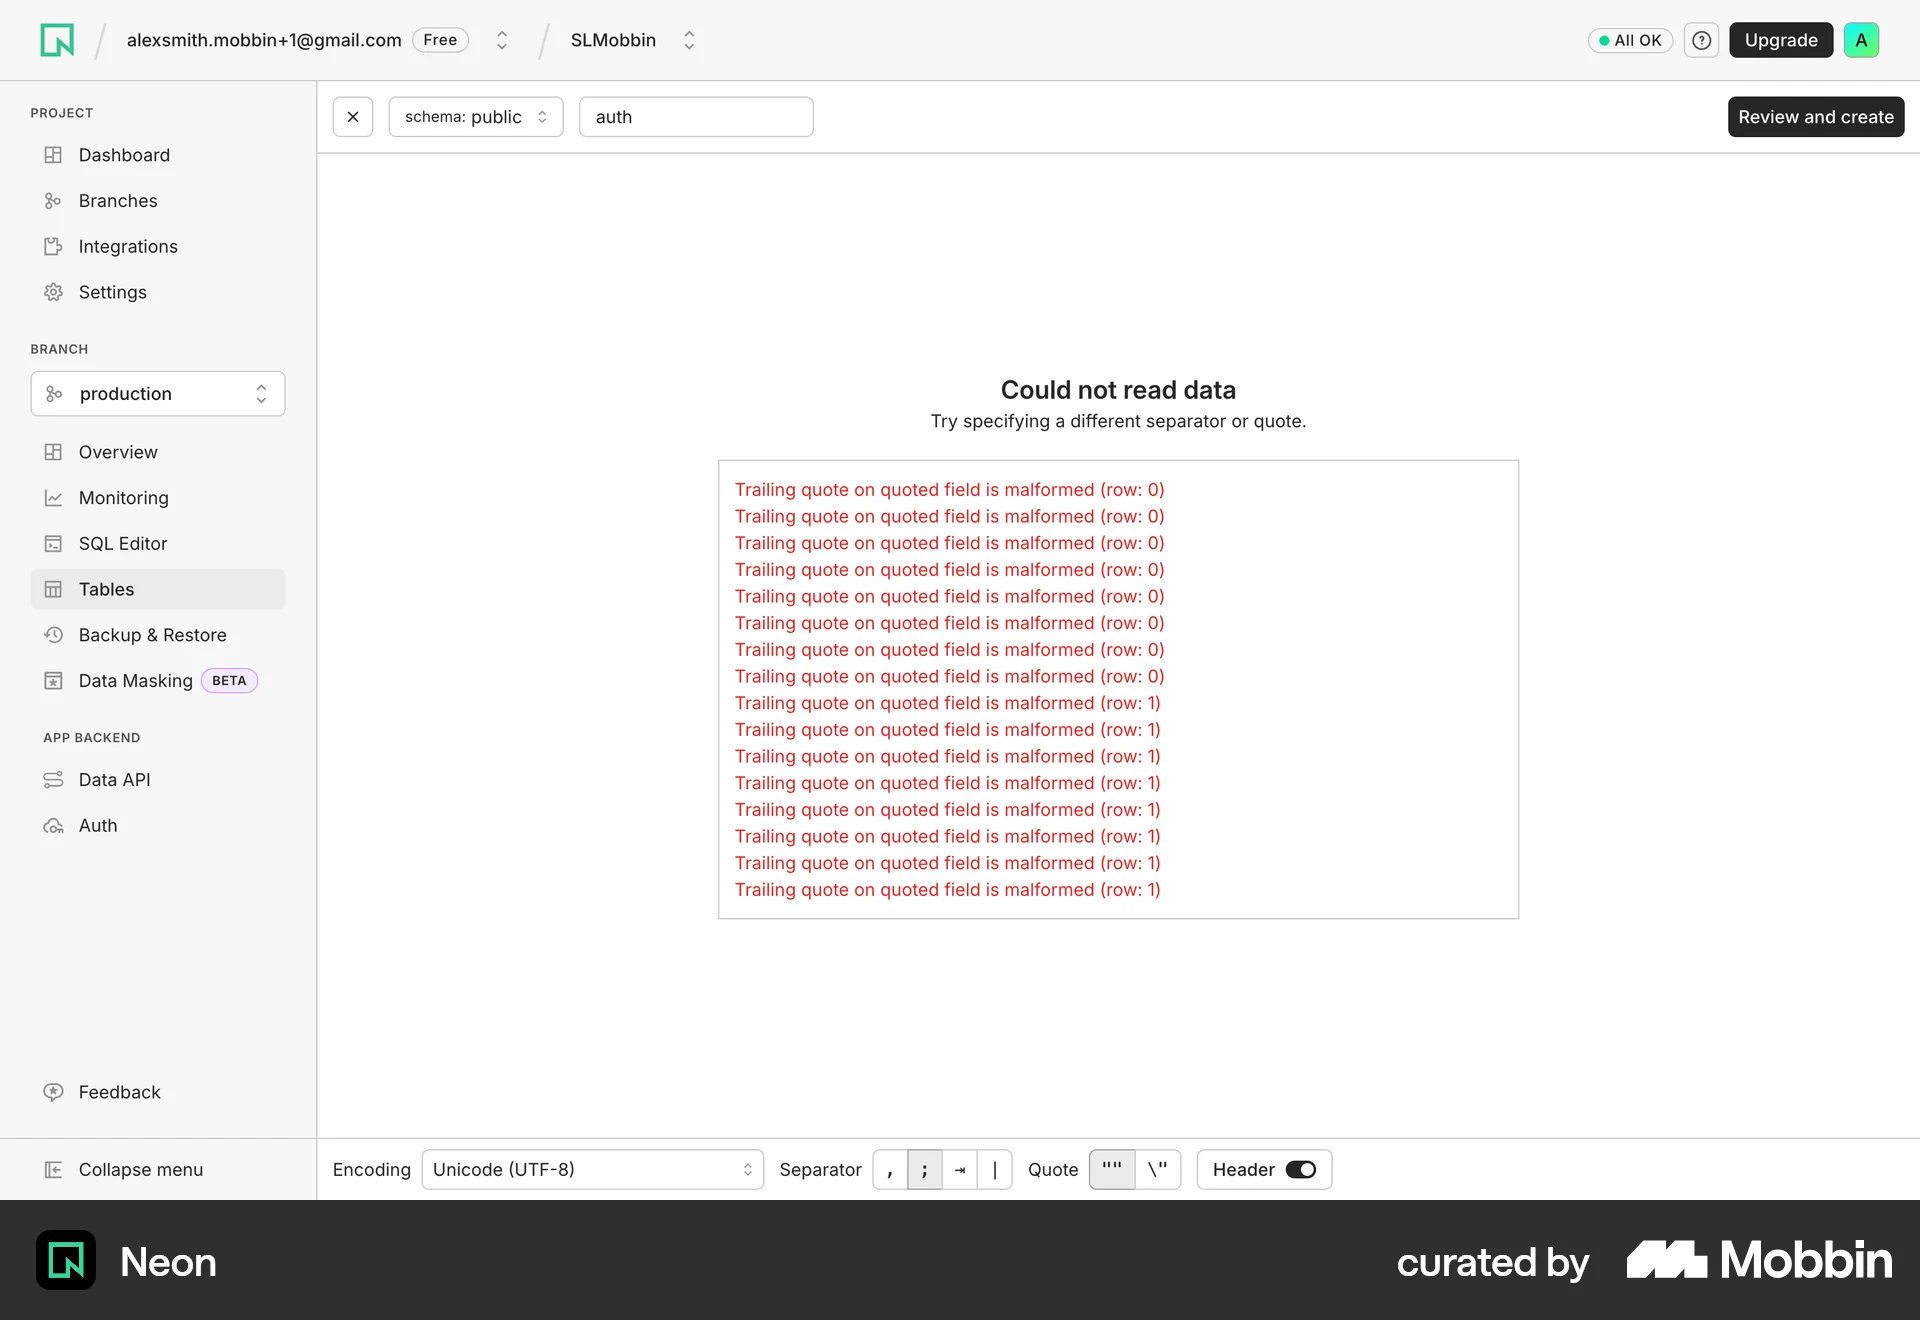Toggle the Header switch
1920x1320 pixels.
coord(1300,1170)
